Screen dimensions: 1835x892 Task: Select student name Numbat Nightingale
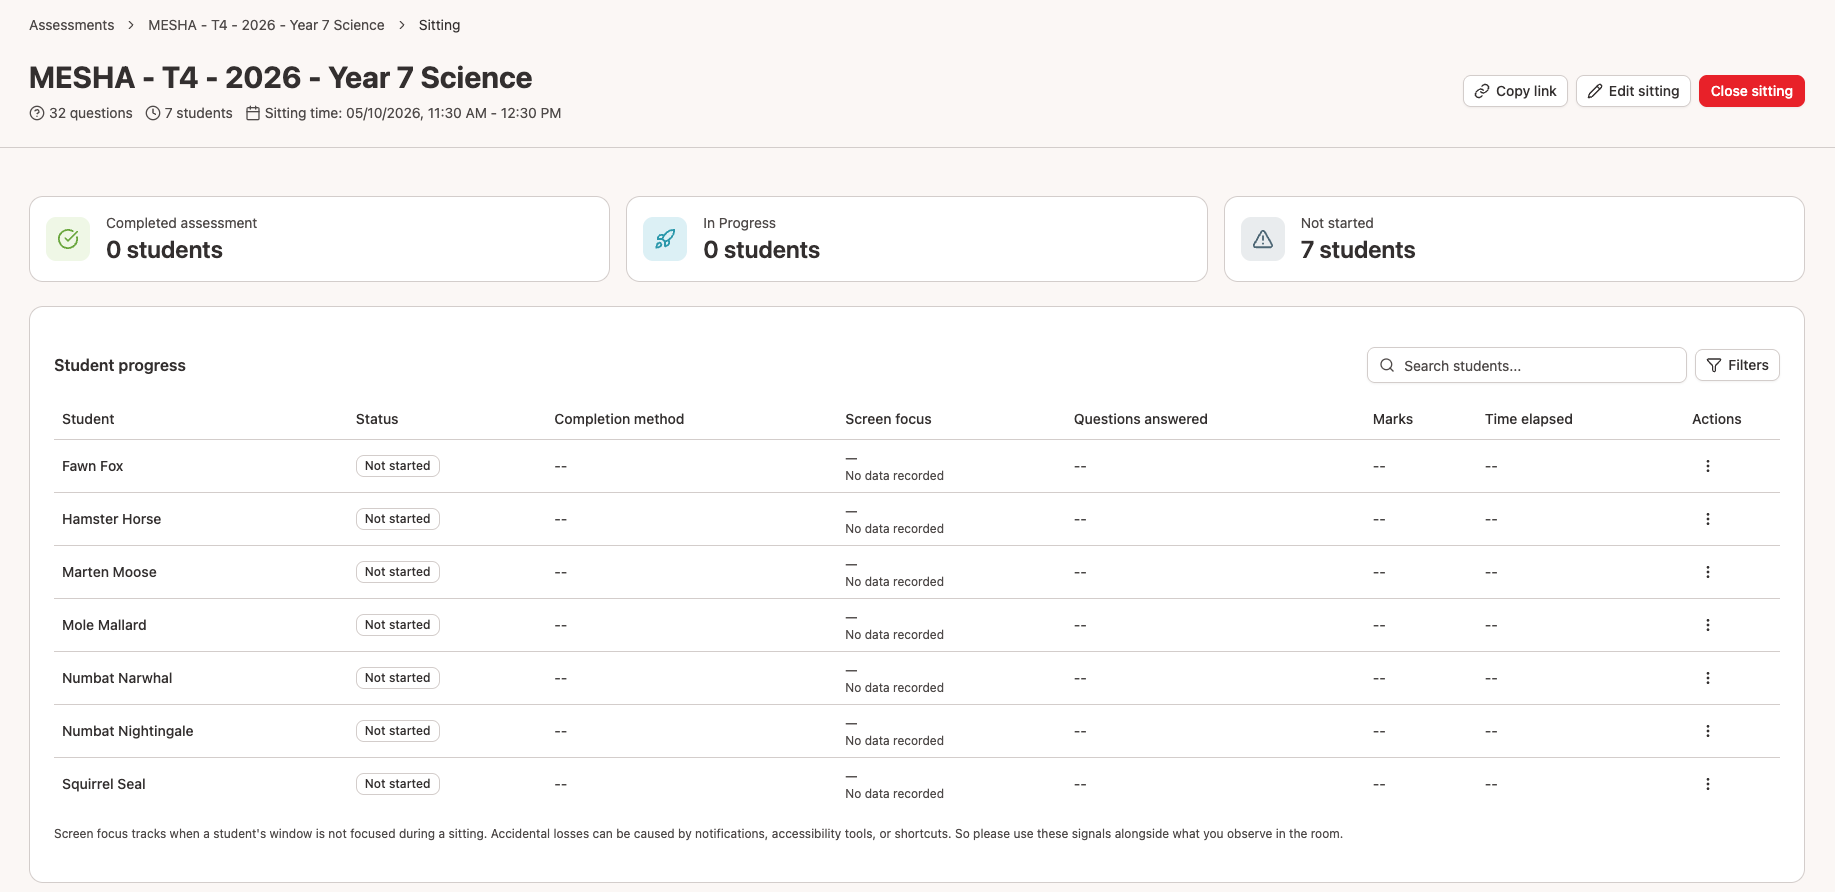[128, 731]
